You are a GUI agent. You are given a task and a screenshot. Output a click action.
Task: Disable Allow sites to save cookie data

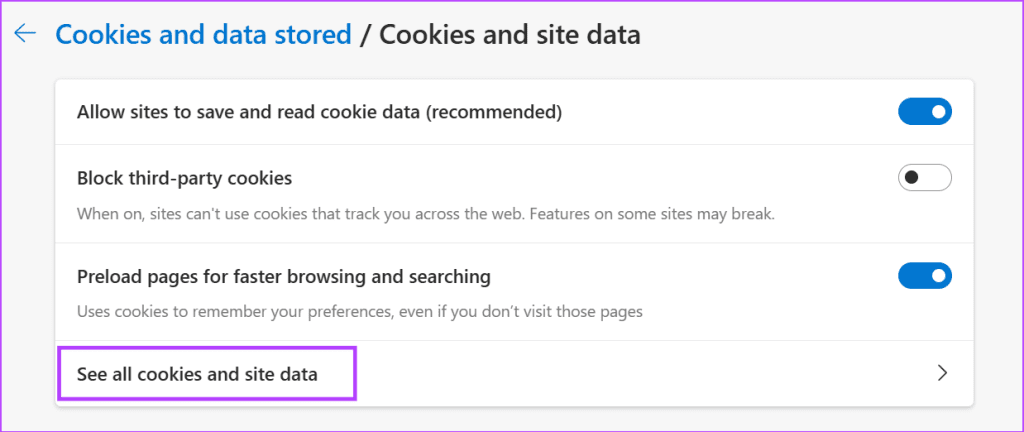(x=924, y=112)
